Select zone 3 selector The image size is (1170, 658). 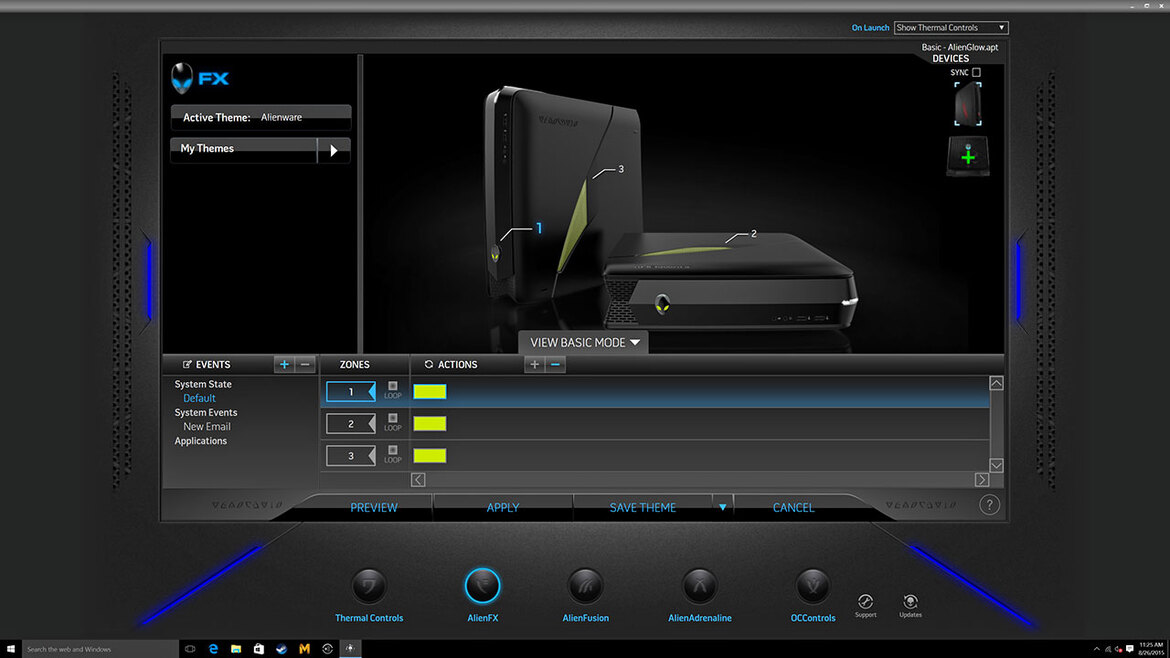pos(351,456)
